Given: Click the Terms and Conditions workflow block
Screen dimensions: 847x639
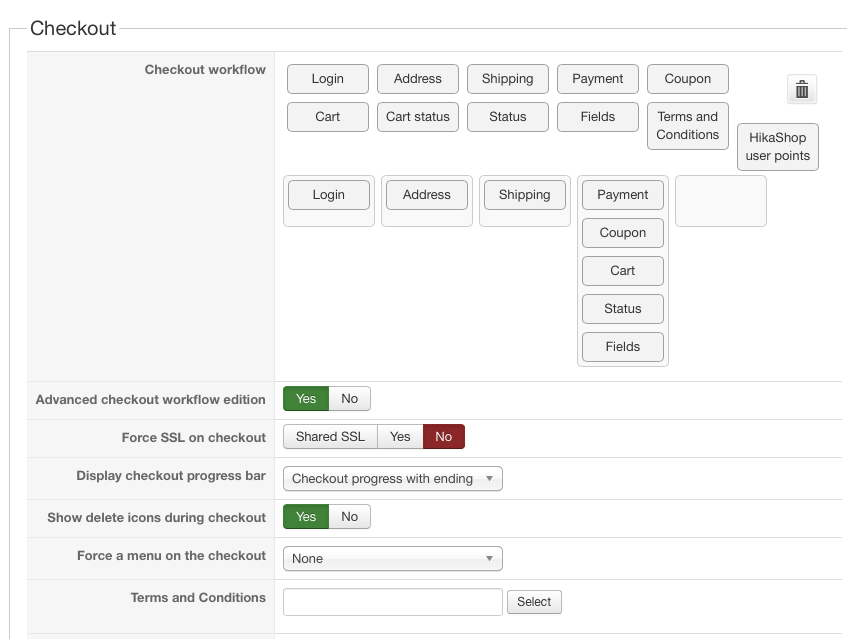Looking at the screenshot, I should click(688, 126).
